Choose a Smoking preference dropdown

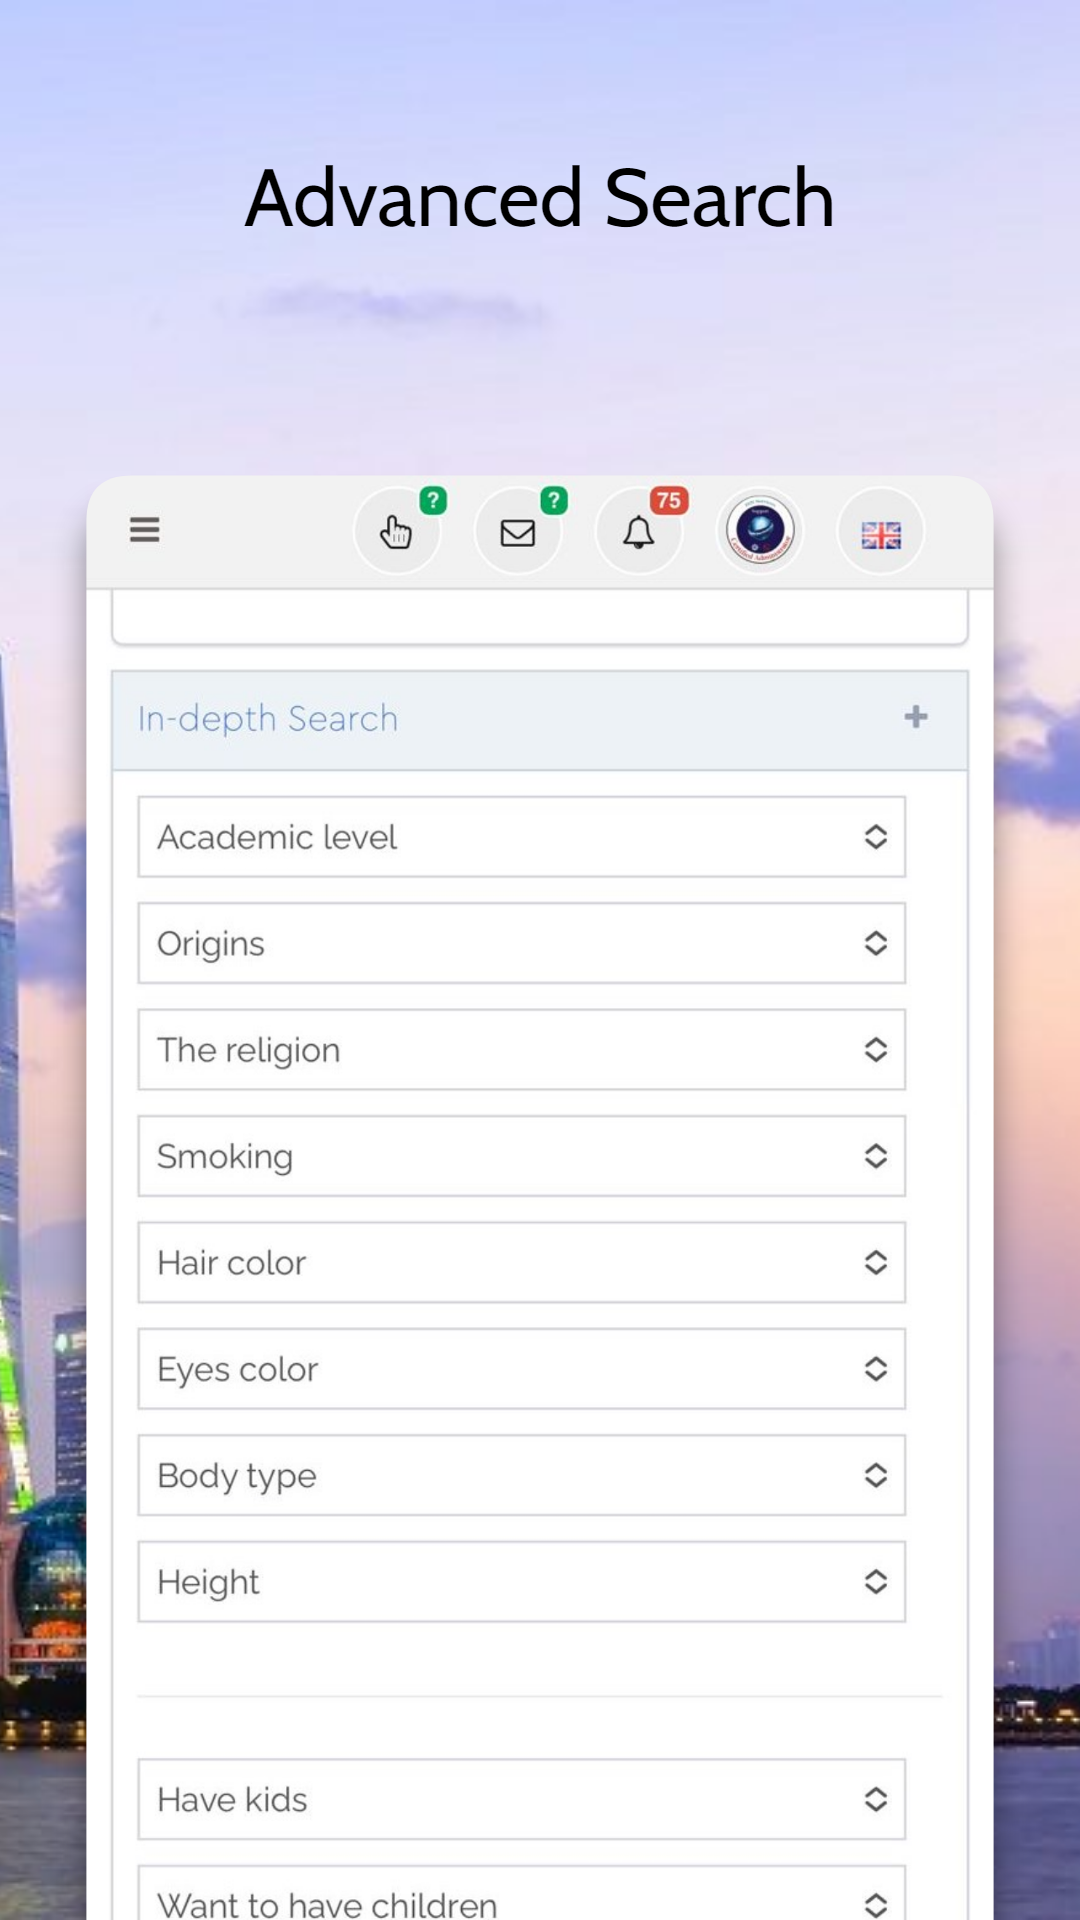pyautogui.click(x=521, y=1156)
